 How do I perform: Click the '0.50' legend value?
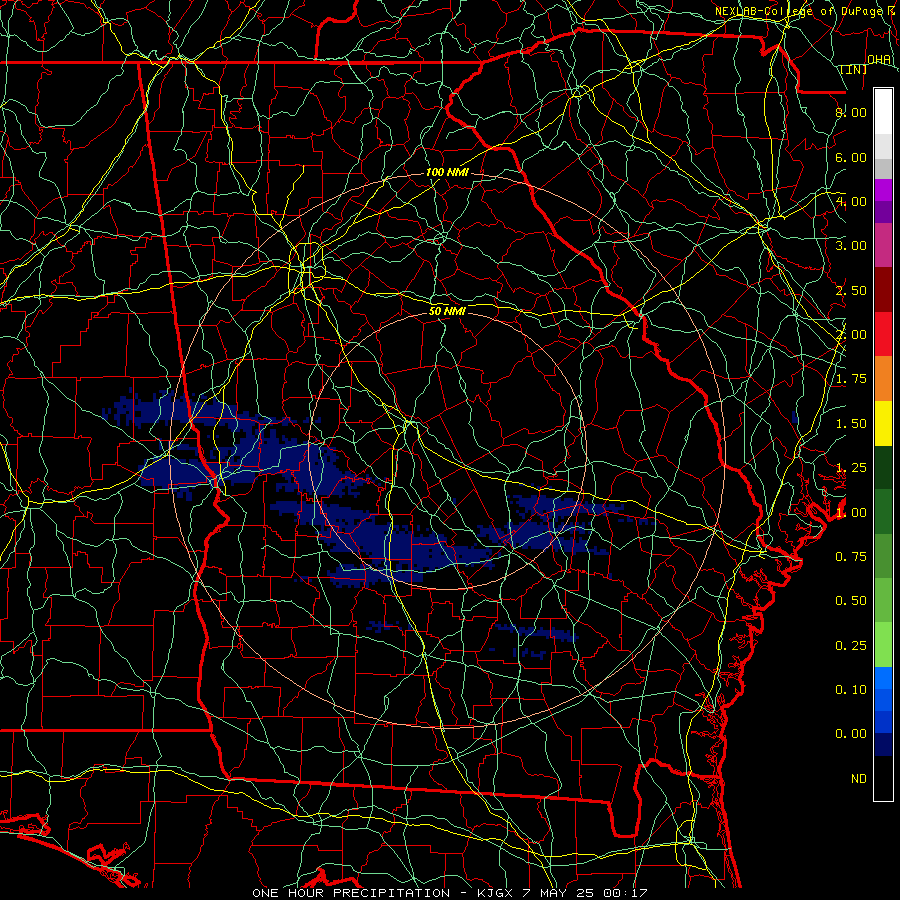[x=851, y=601]
